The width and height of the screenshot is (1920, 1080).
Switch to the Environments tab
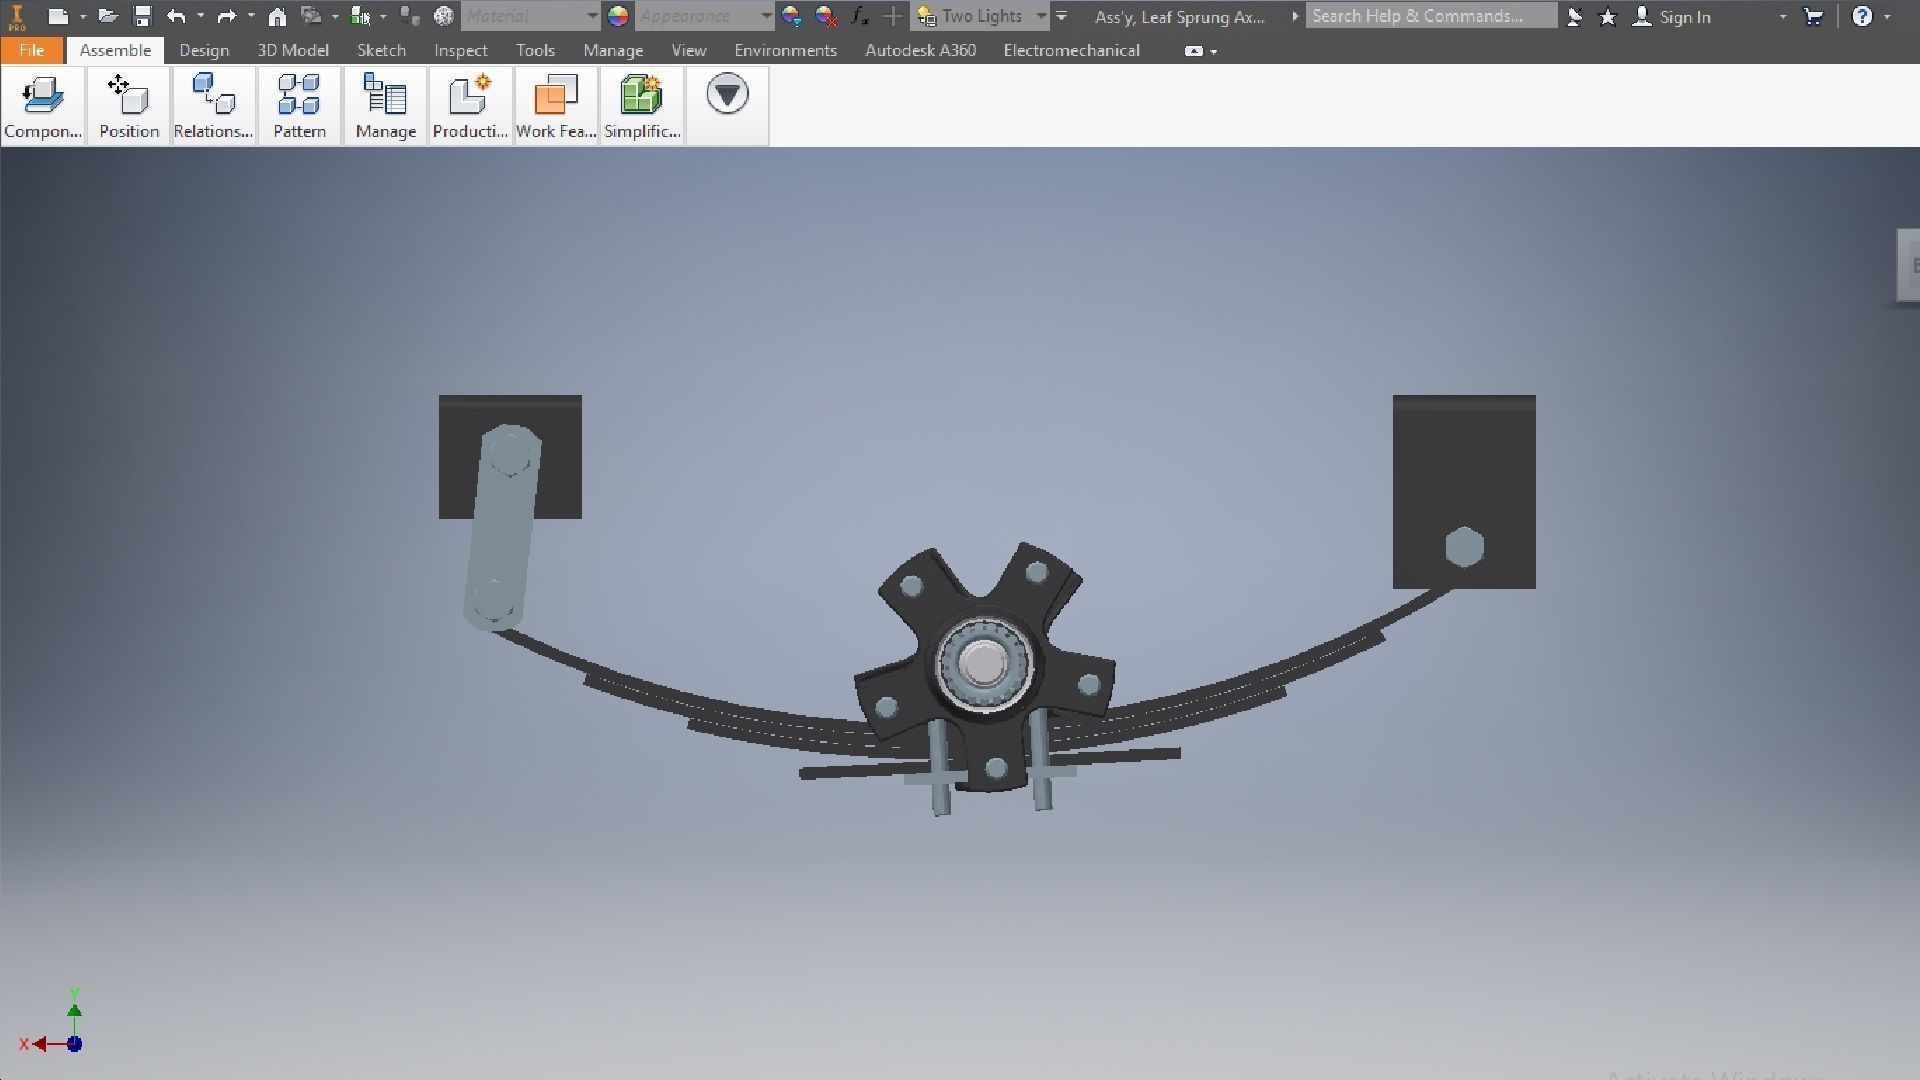click(785, 50)
